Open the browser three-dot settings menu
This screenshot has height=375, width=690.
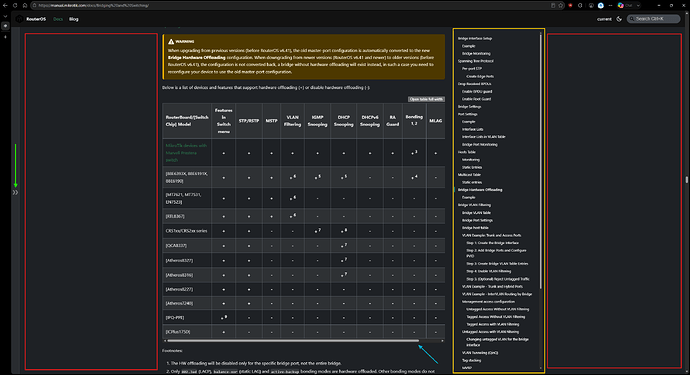click(x=610, y=5)
